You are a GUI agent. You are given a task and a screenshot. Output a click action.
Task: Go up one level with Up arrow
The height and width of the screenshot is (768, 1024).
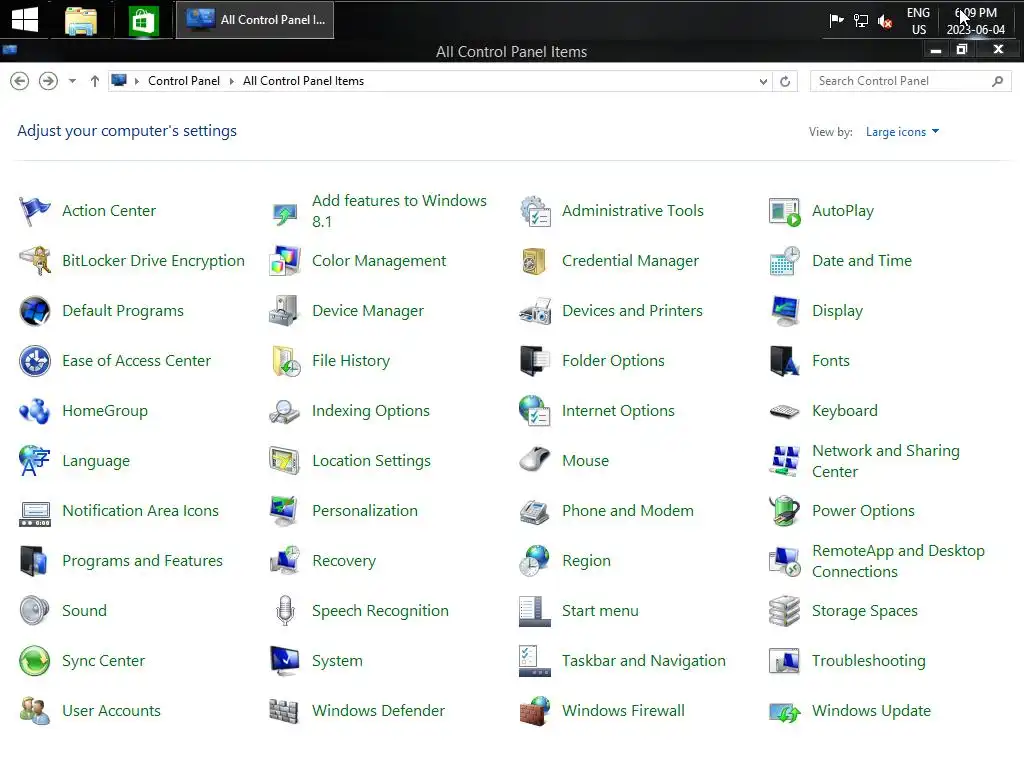[95, 81]
